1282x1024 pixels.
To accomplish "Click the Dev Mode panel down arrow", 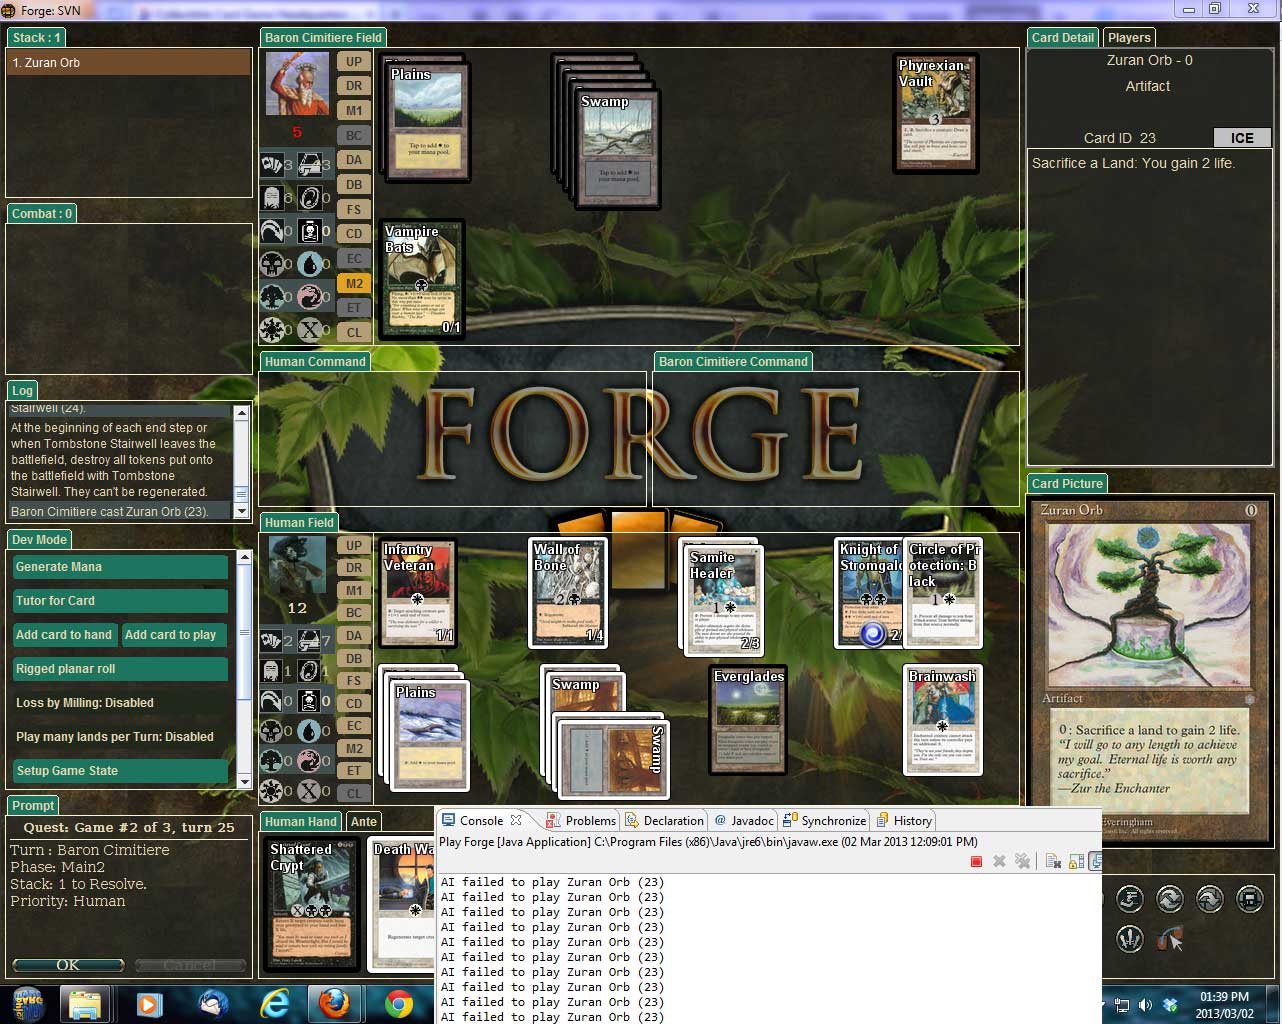I will 243,781.
